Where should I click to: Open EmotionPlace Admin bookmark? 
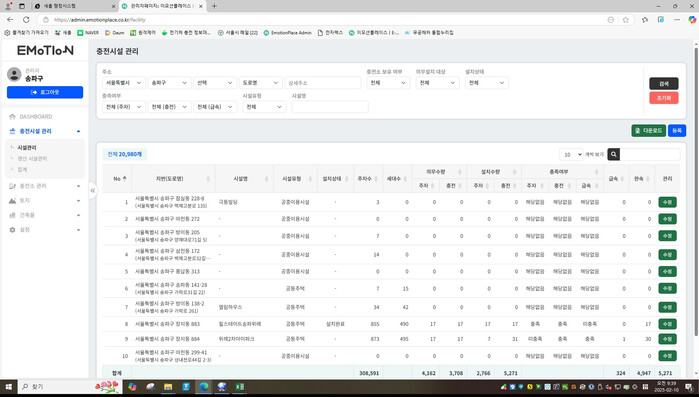point(288,33)
